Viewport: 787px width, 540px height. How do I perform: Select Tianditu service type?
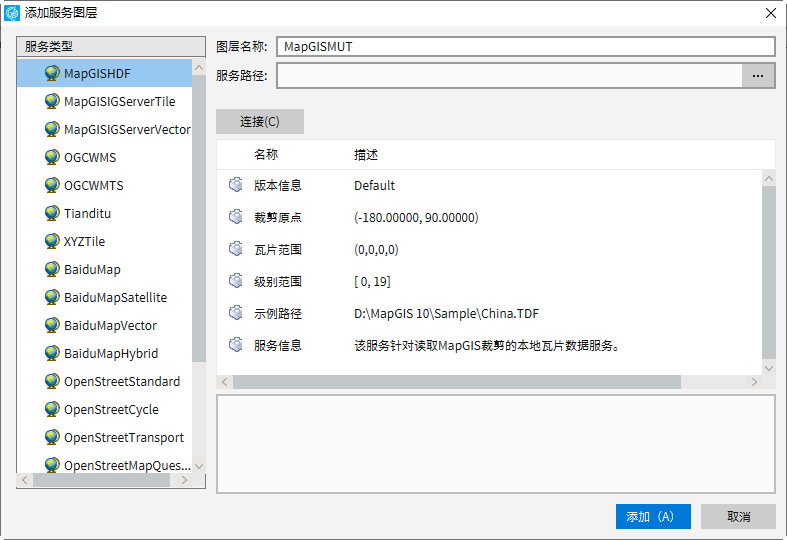point(104,213)
